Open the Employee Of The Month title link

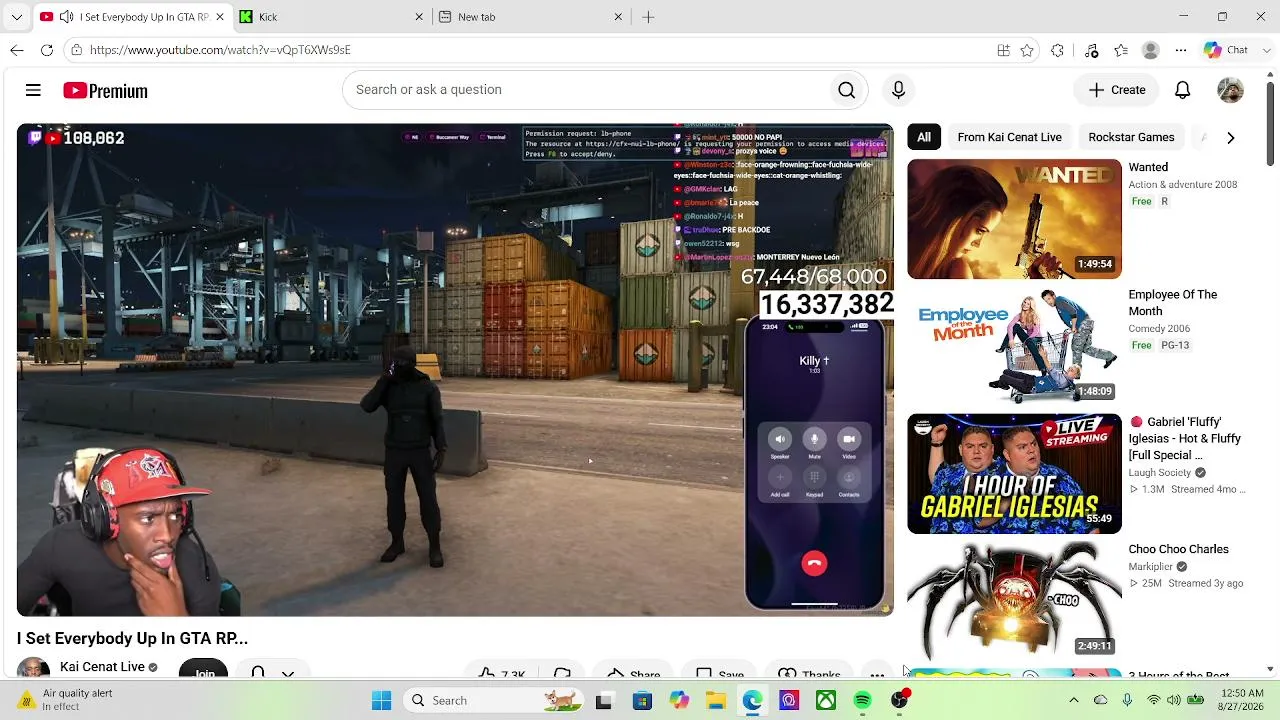(x=1172, y=303)
